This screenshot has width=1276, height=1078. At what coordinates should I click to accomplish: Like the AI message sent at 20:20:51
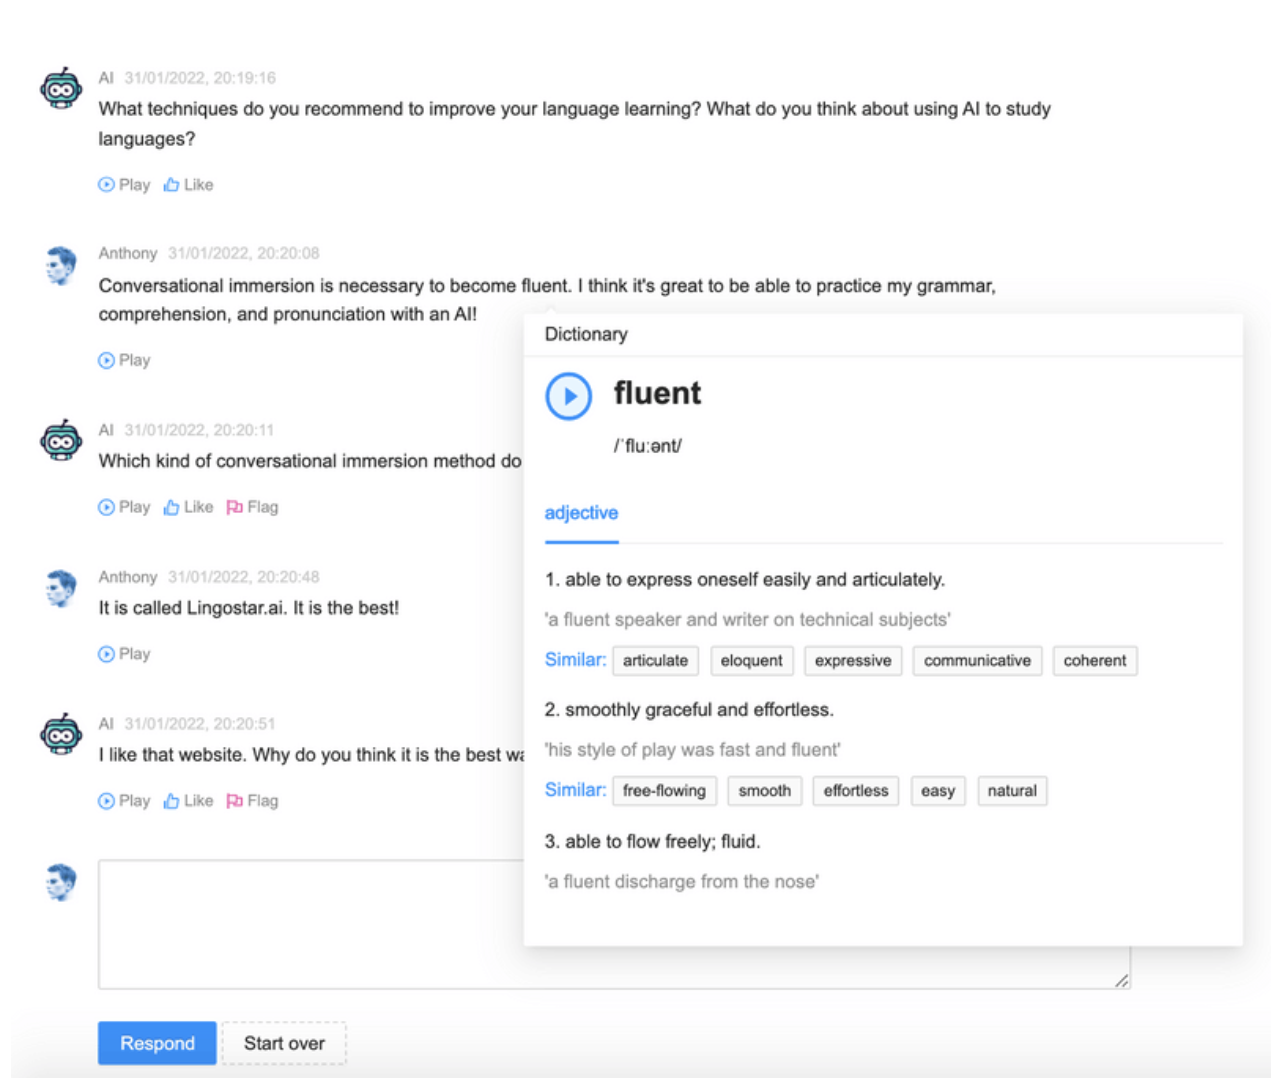[188, 801]
